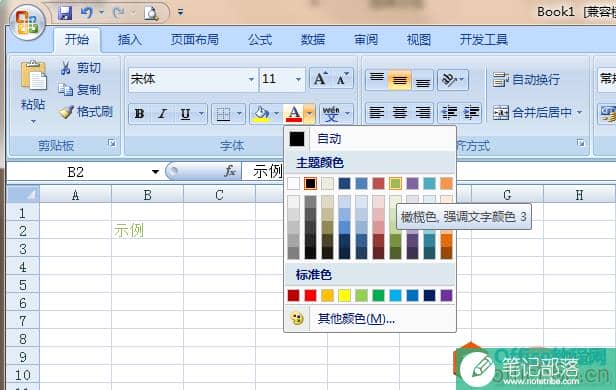Switch to 审阅 tab
Screen dimensions: 616x390
pos(366,40)
